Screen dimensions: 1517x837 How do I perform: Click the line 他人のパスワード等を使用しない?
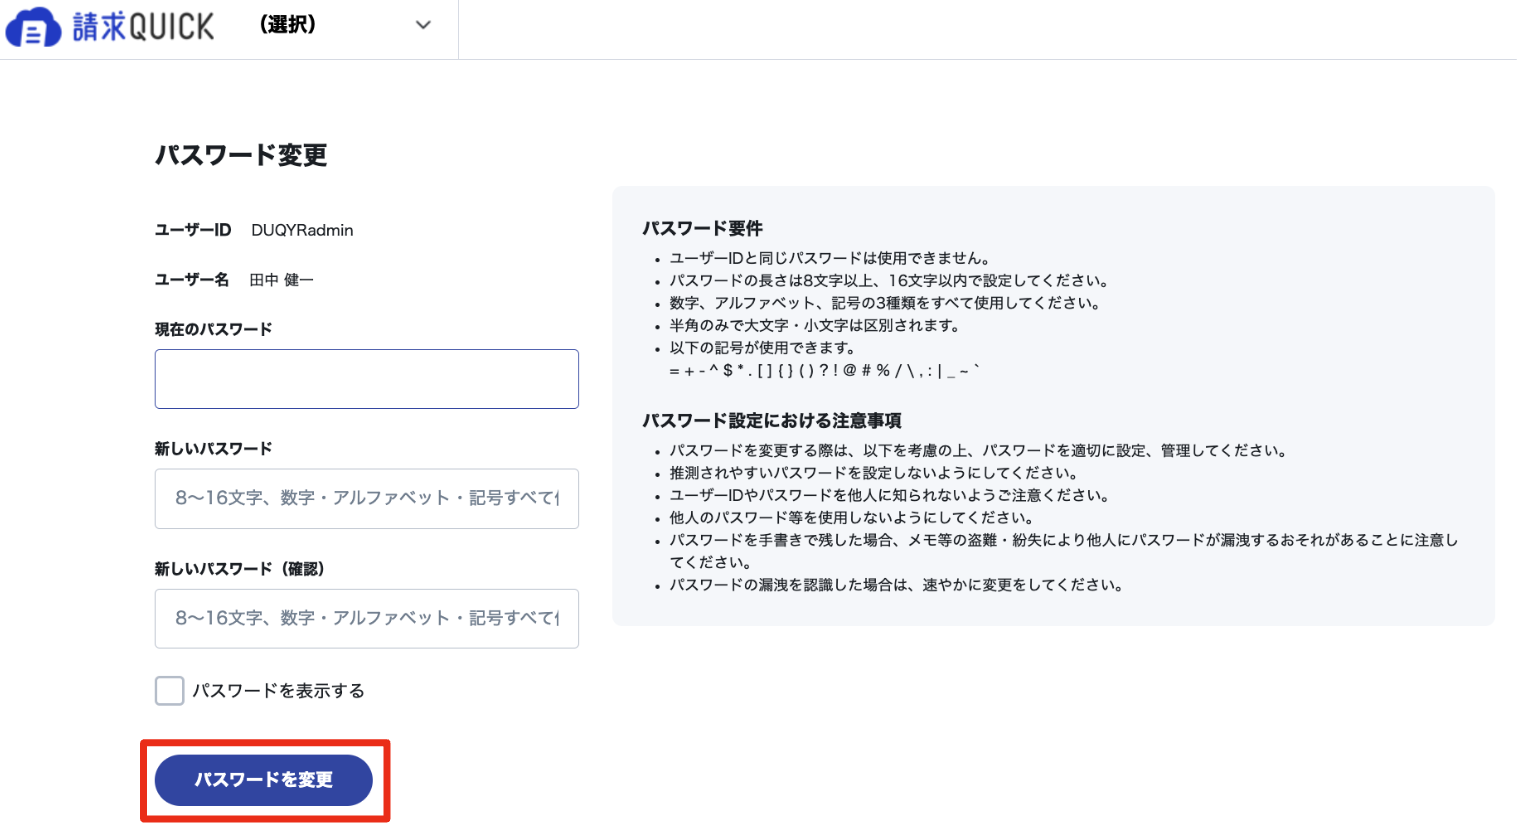pos(851,518)
